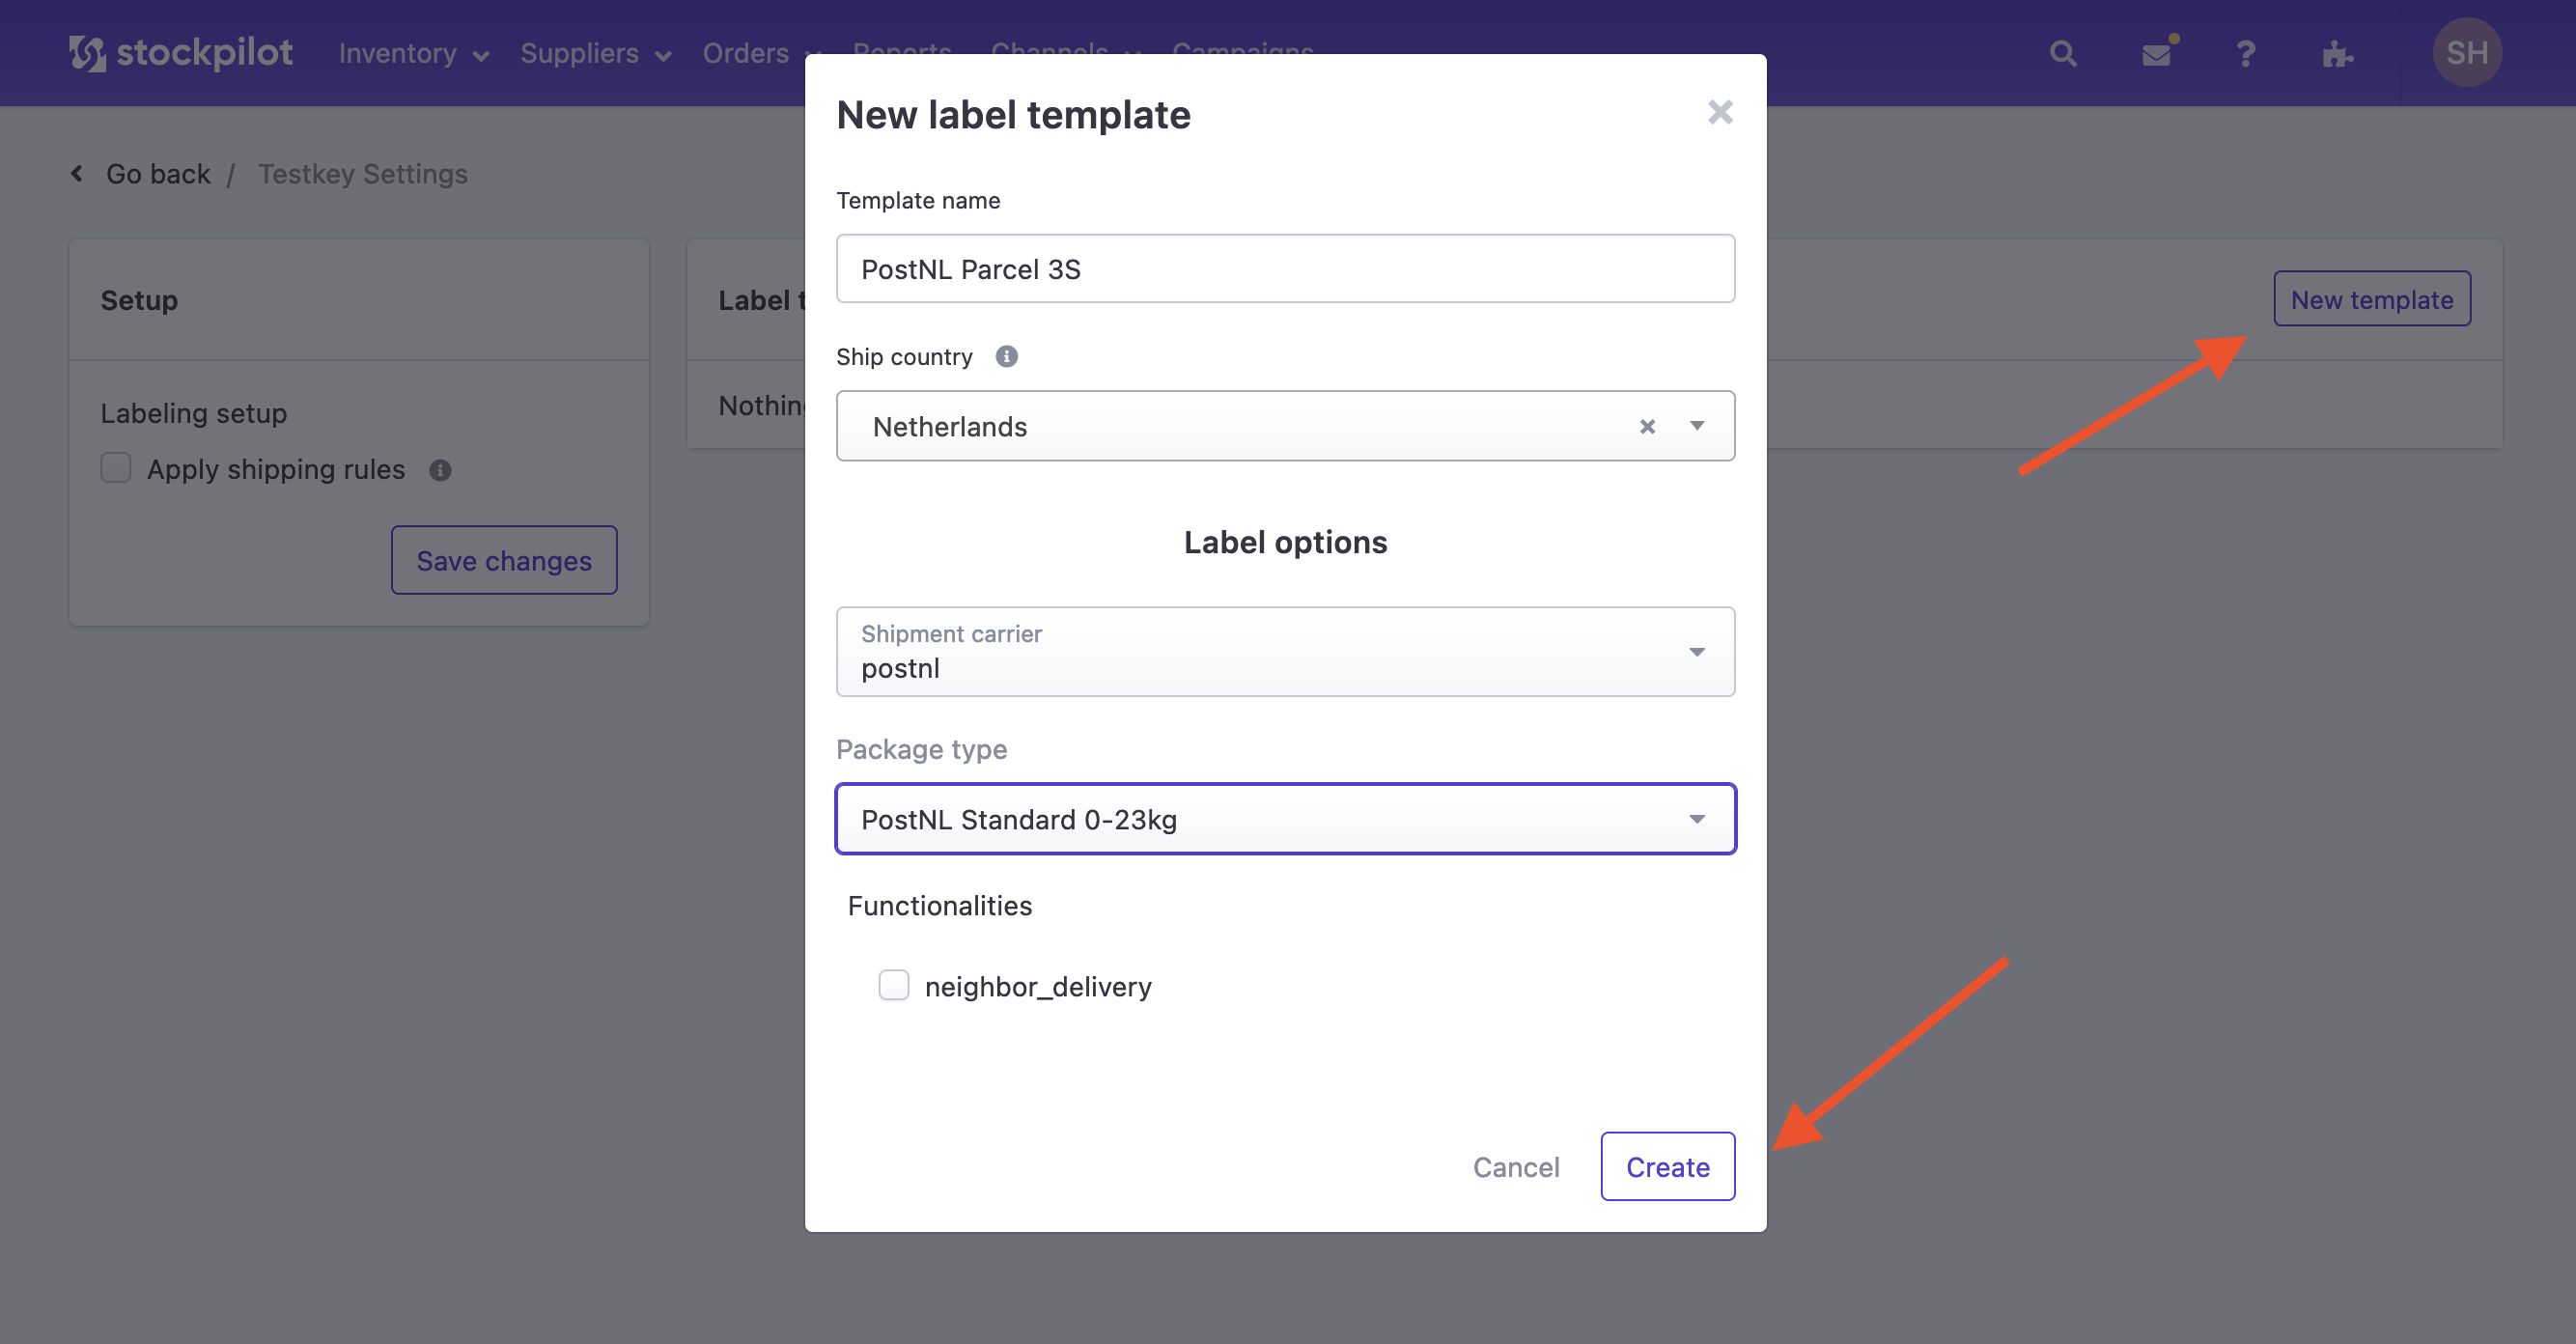
Task: Open the Package type dropdown
Action: tap(1285, 819)
